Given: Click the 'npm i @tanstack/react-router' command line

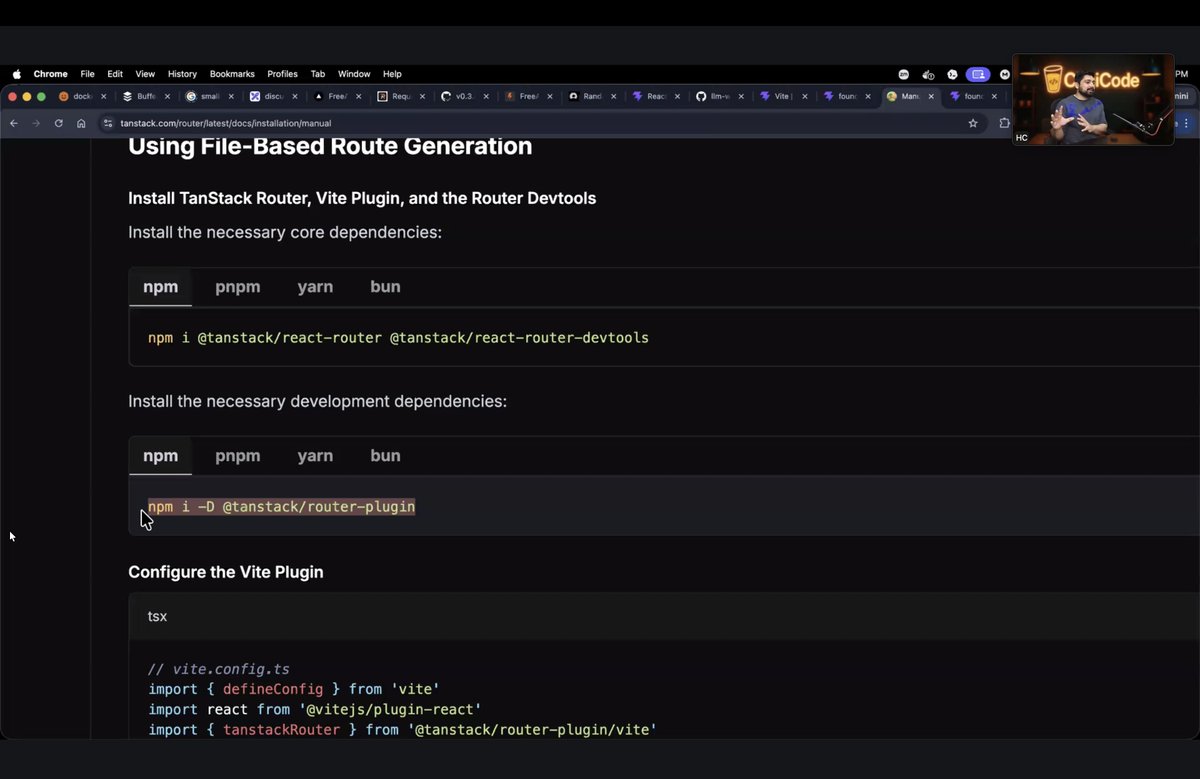Looking at the screenshot, I should click(398, 338).
